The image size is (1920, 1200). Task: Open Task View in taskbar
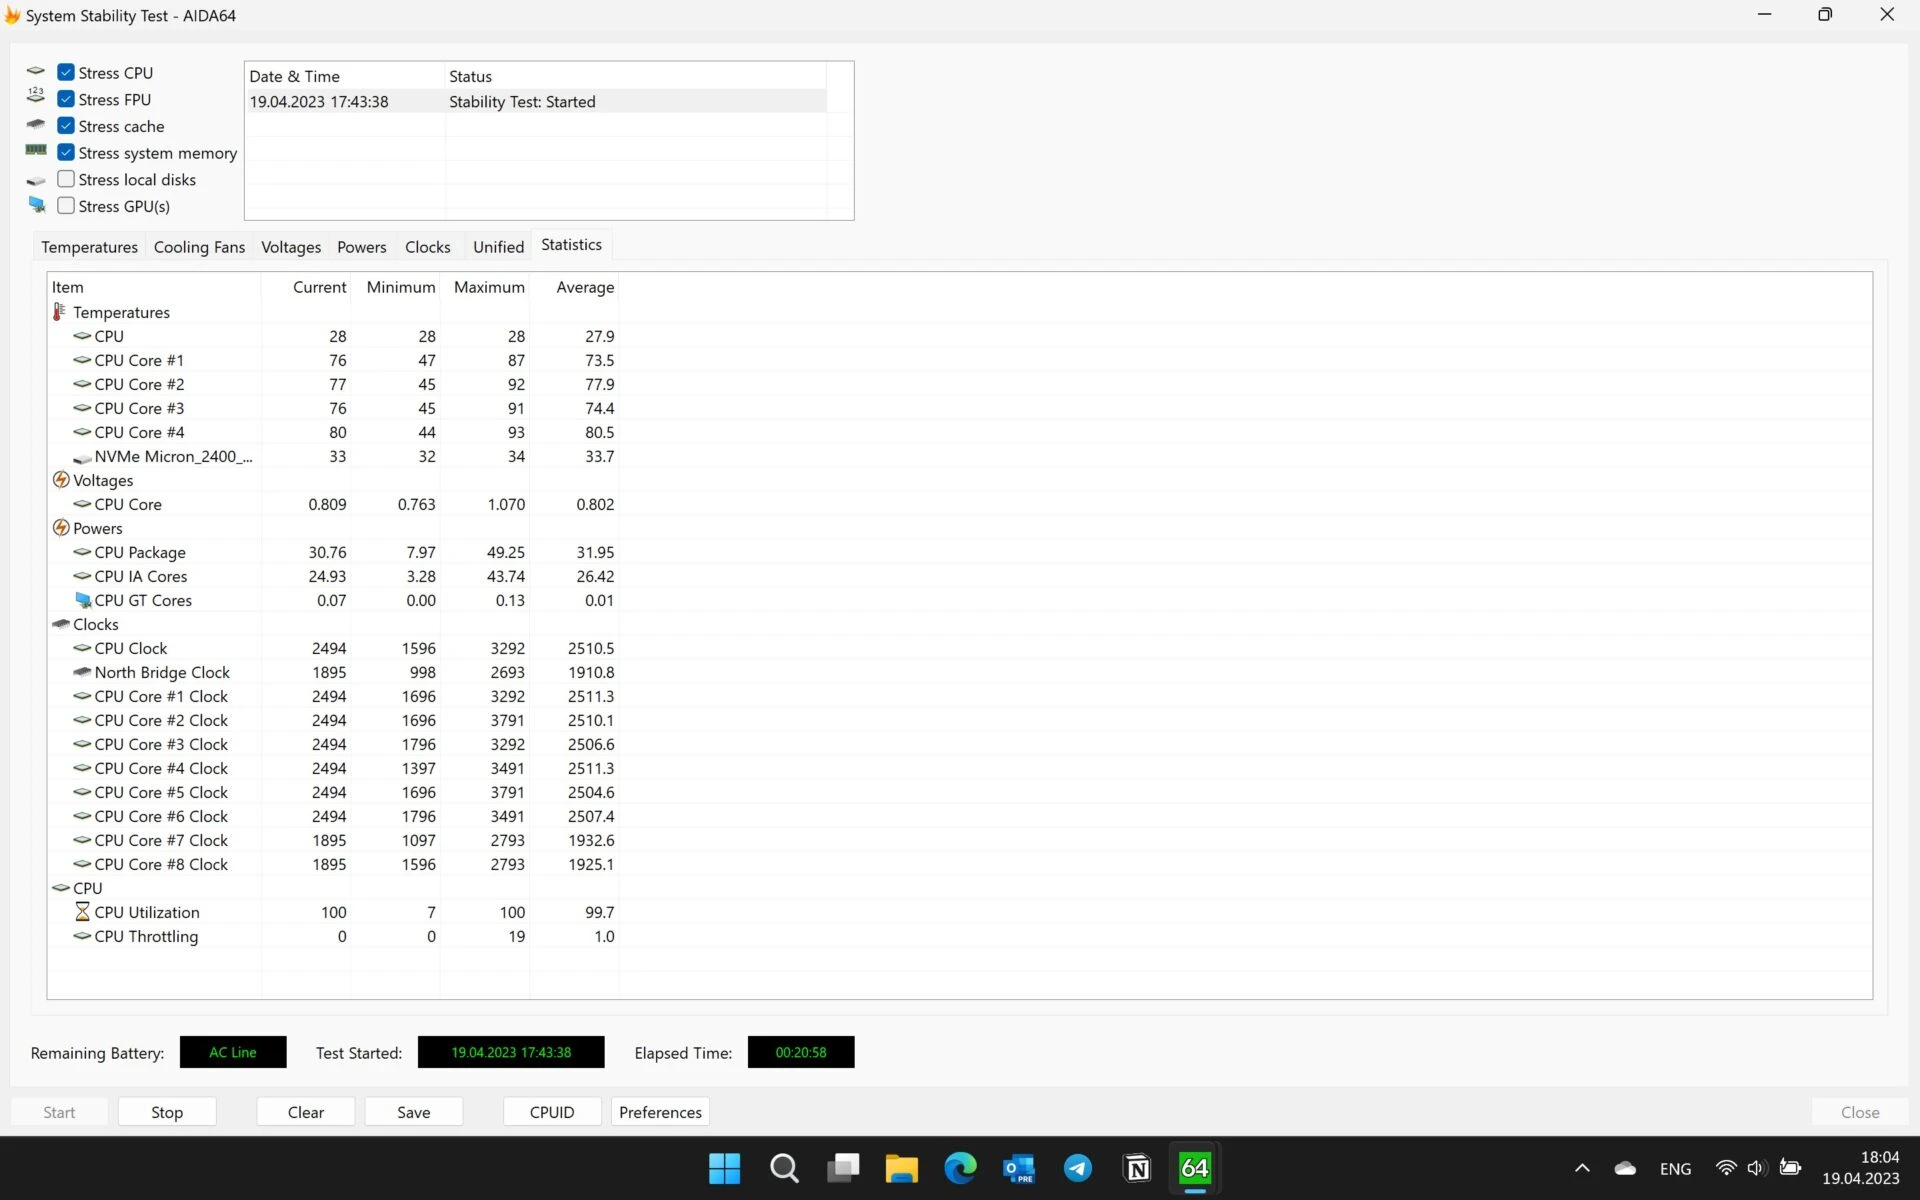(x=843, y=1168)
